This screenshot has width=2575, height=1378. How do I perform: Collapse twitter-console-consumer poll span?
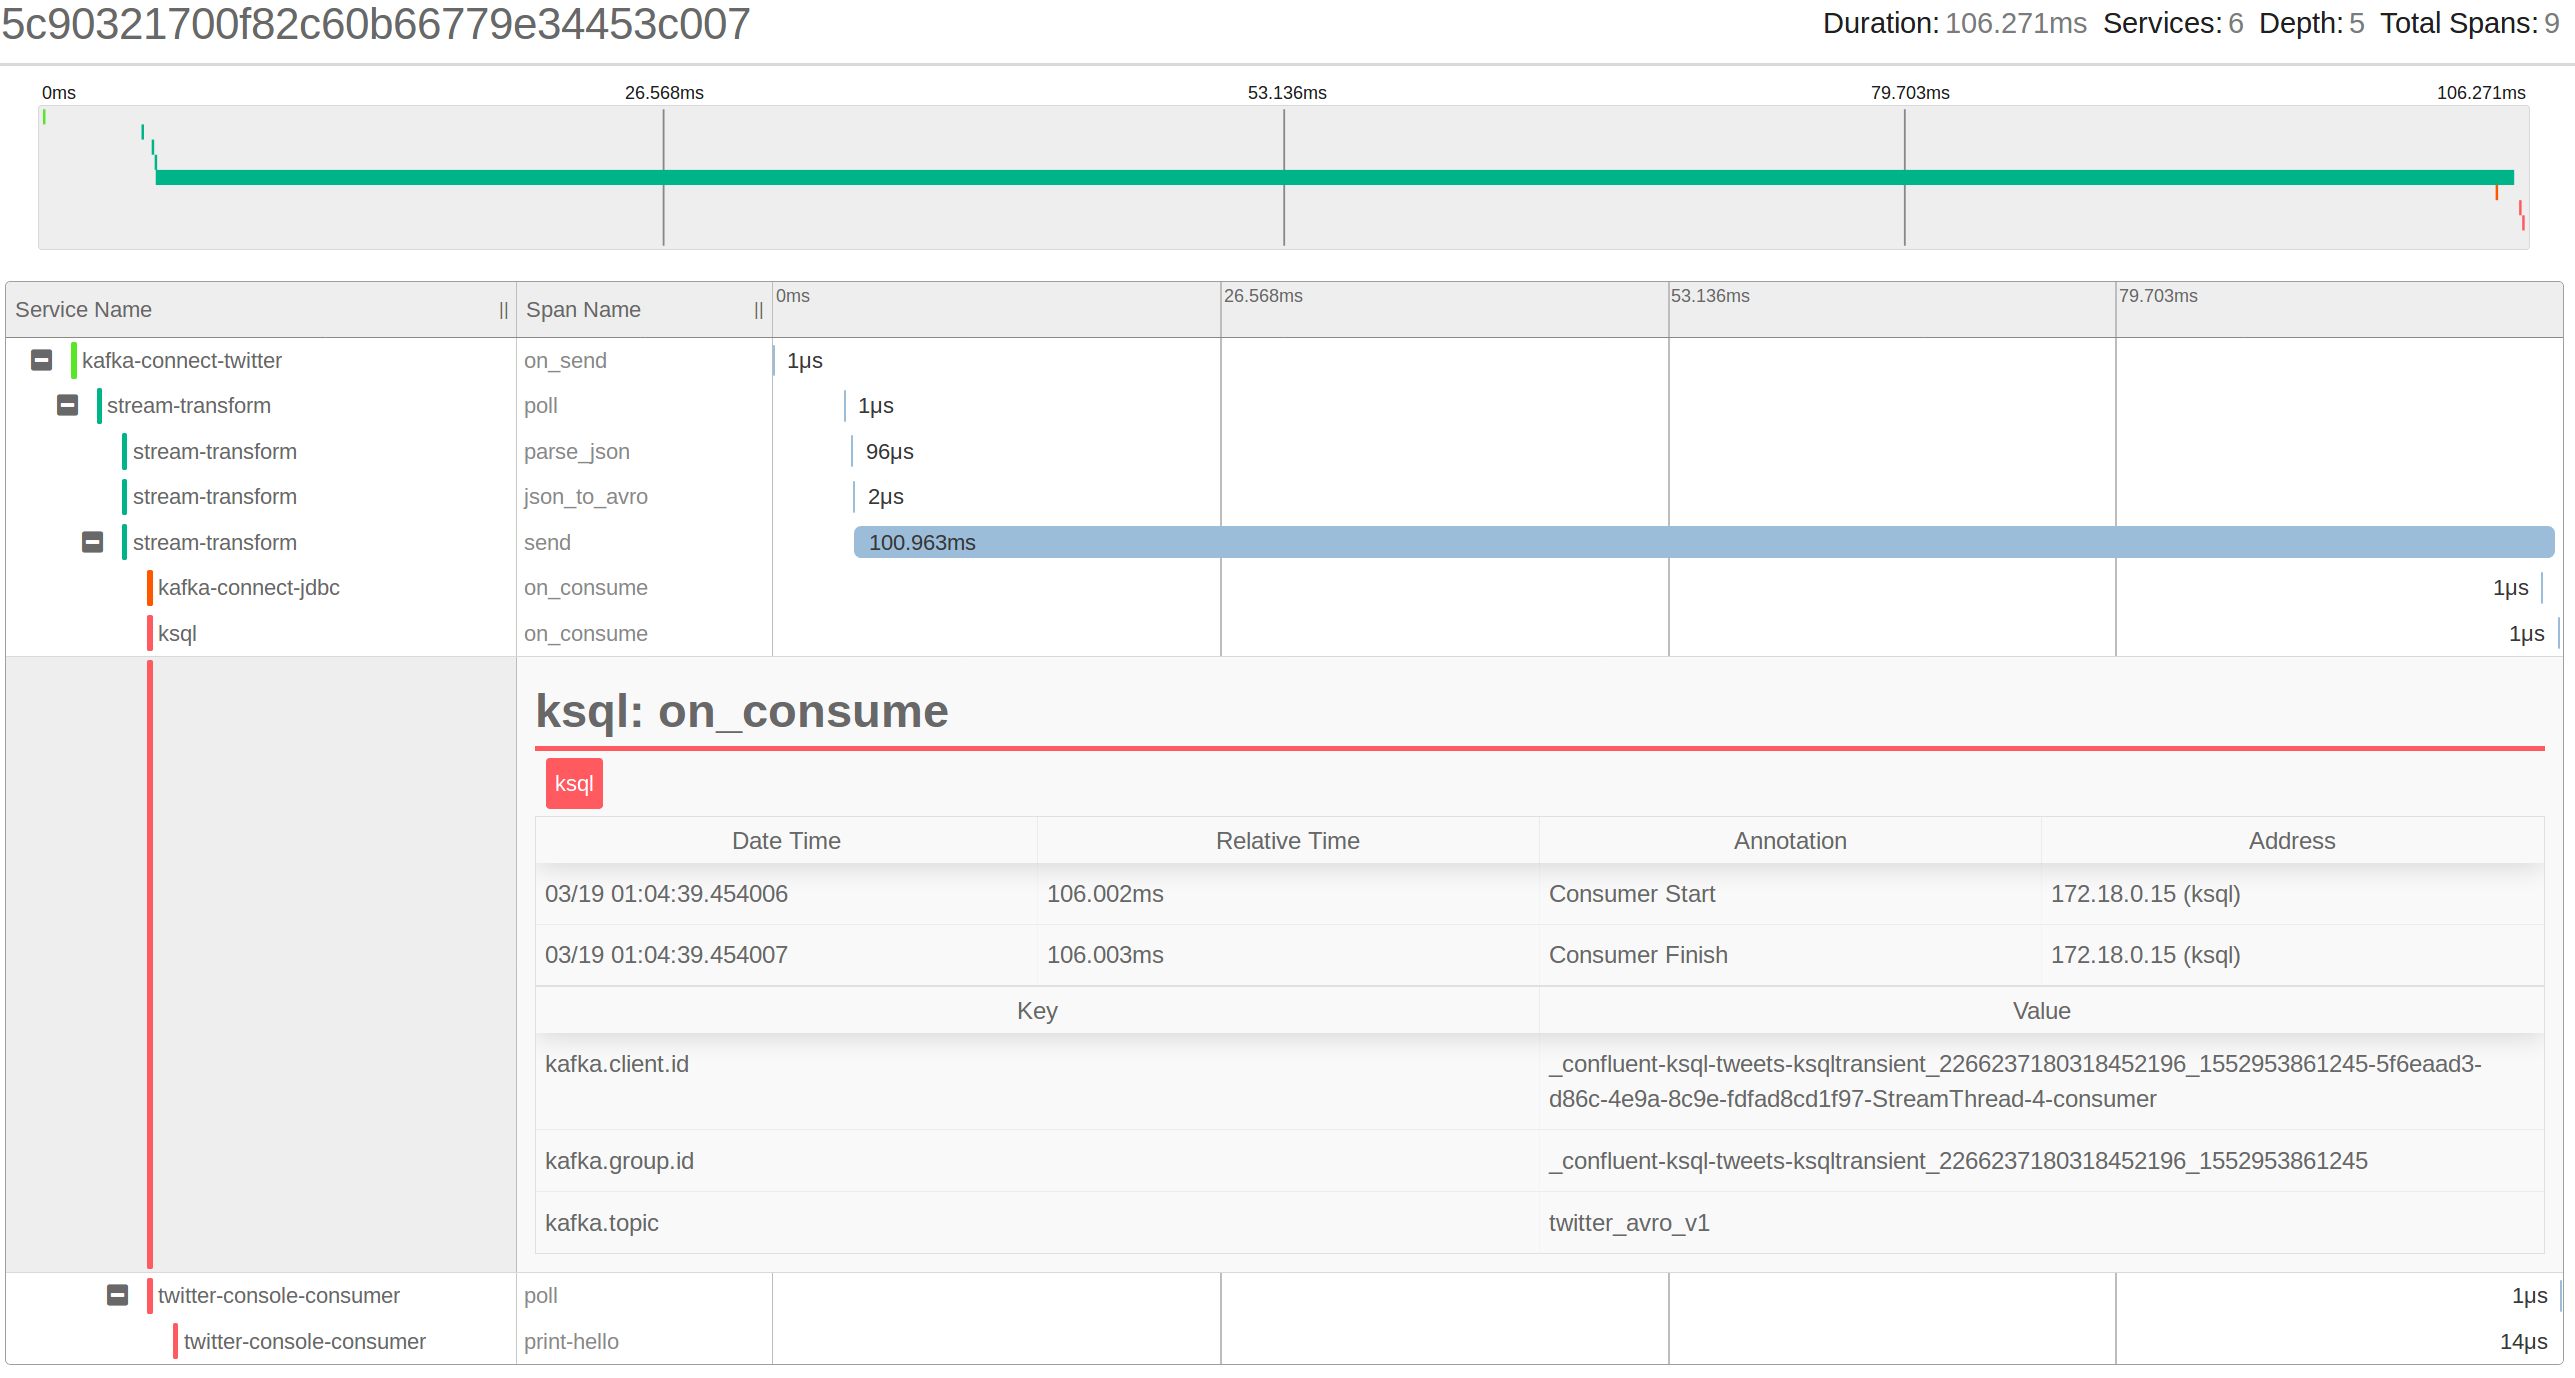click(117, 1295)
